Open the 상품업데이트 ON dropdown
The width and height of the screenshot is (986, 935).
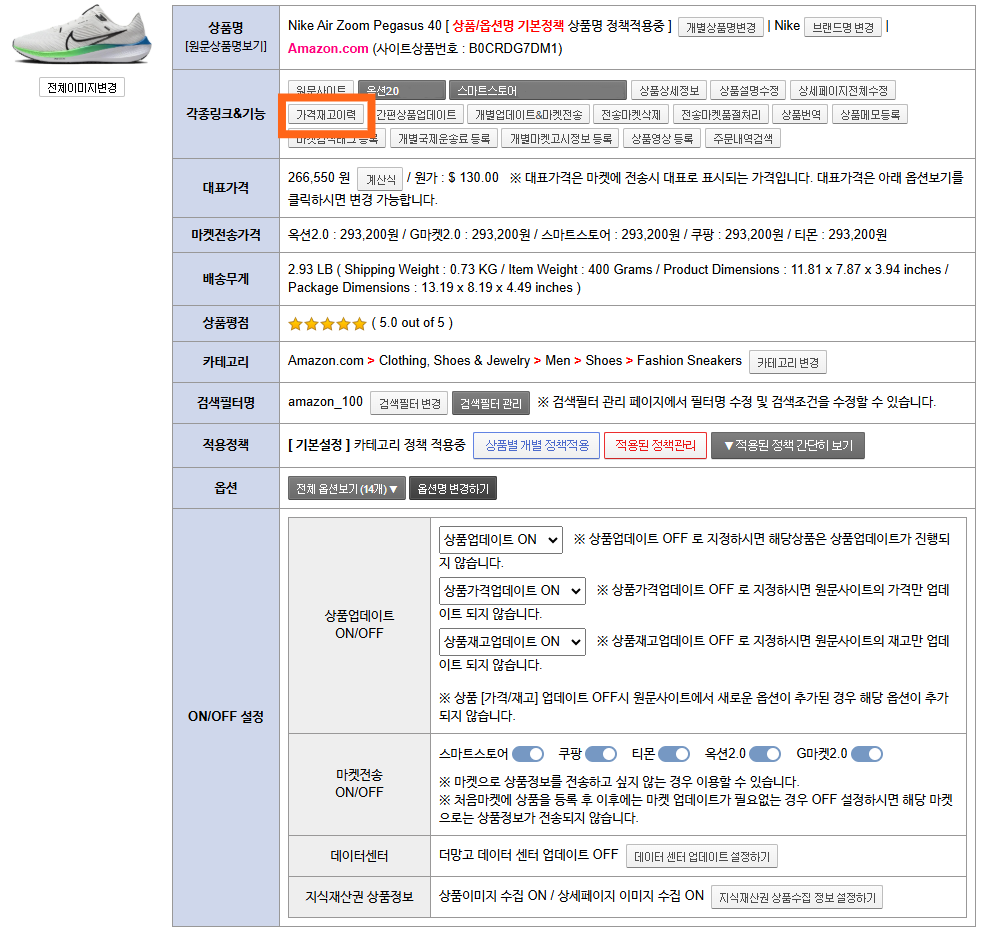tap(501, 539)
